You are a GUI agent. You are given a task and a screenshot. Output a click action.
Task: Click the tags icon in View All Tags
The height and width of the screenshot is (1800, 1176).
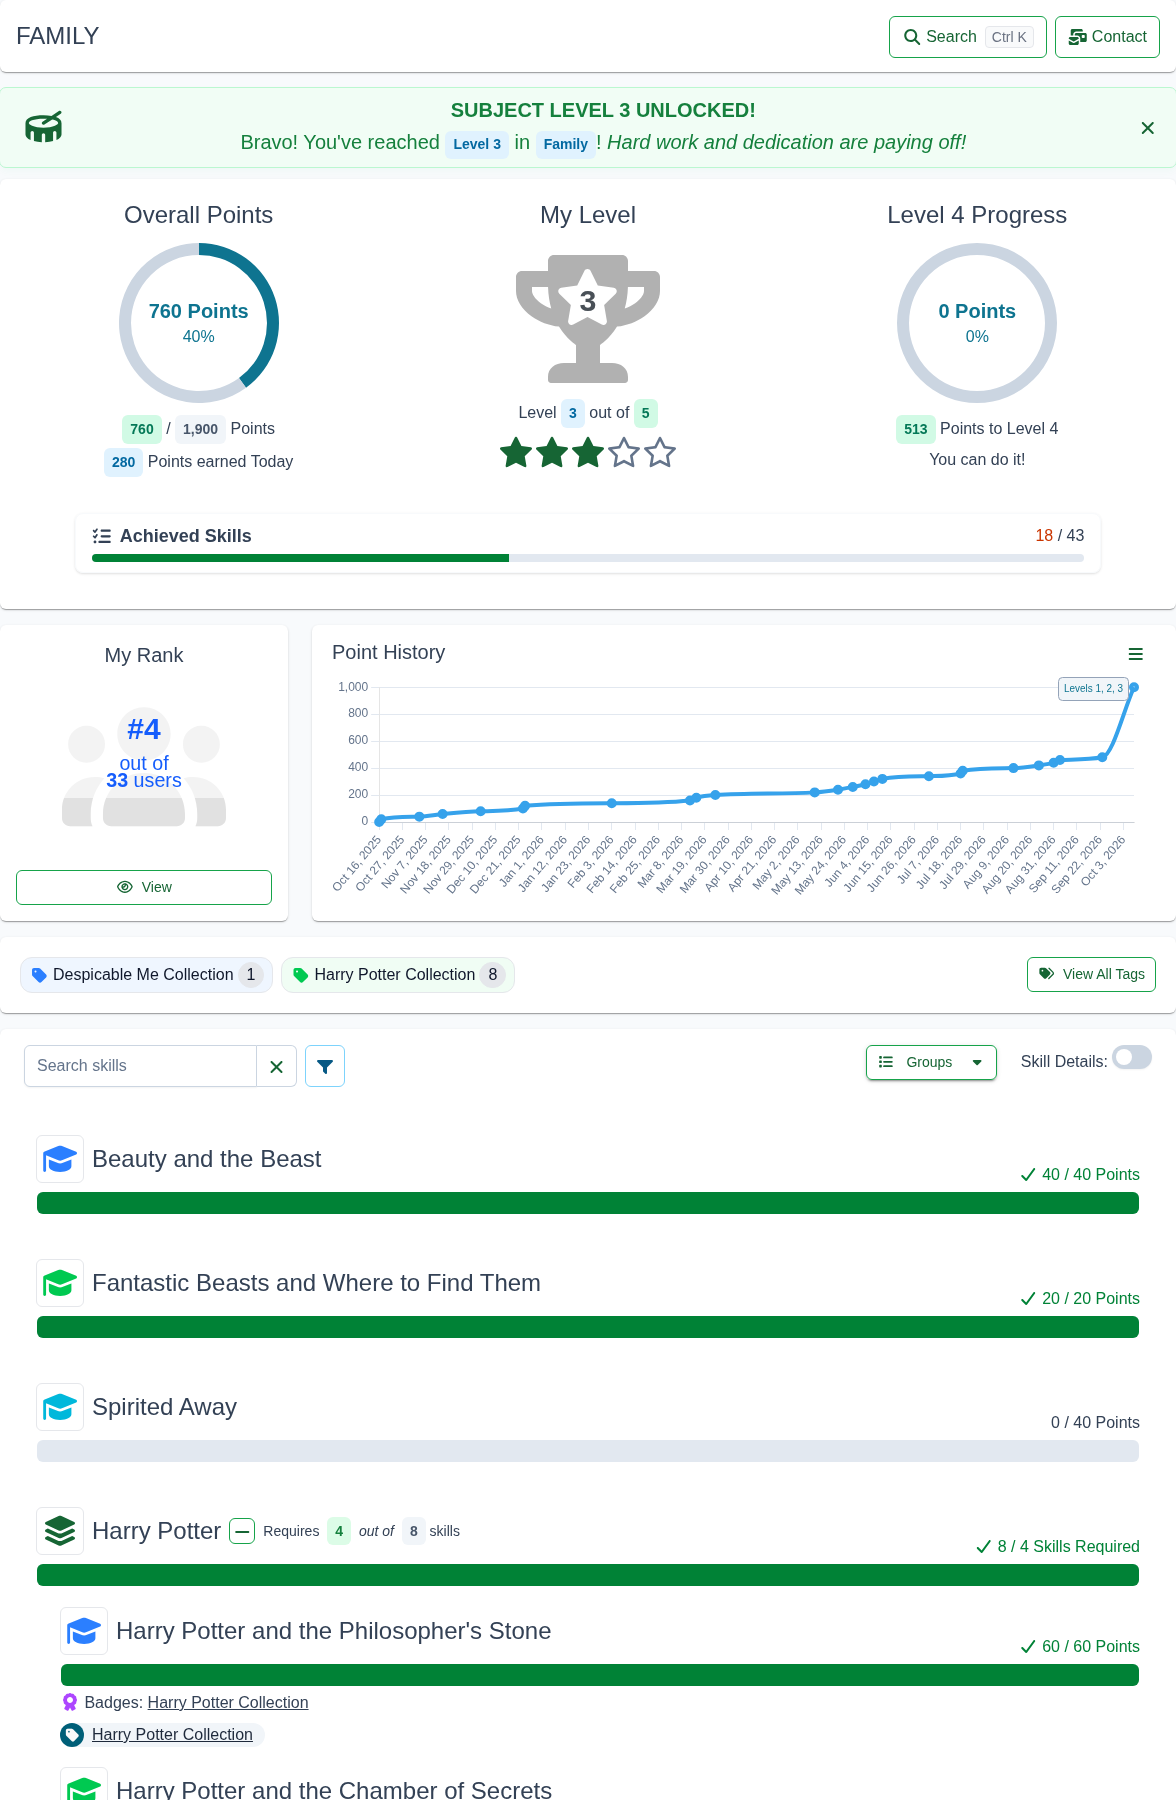click(x=1046, y=974)
